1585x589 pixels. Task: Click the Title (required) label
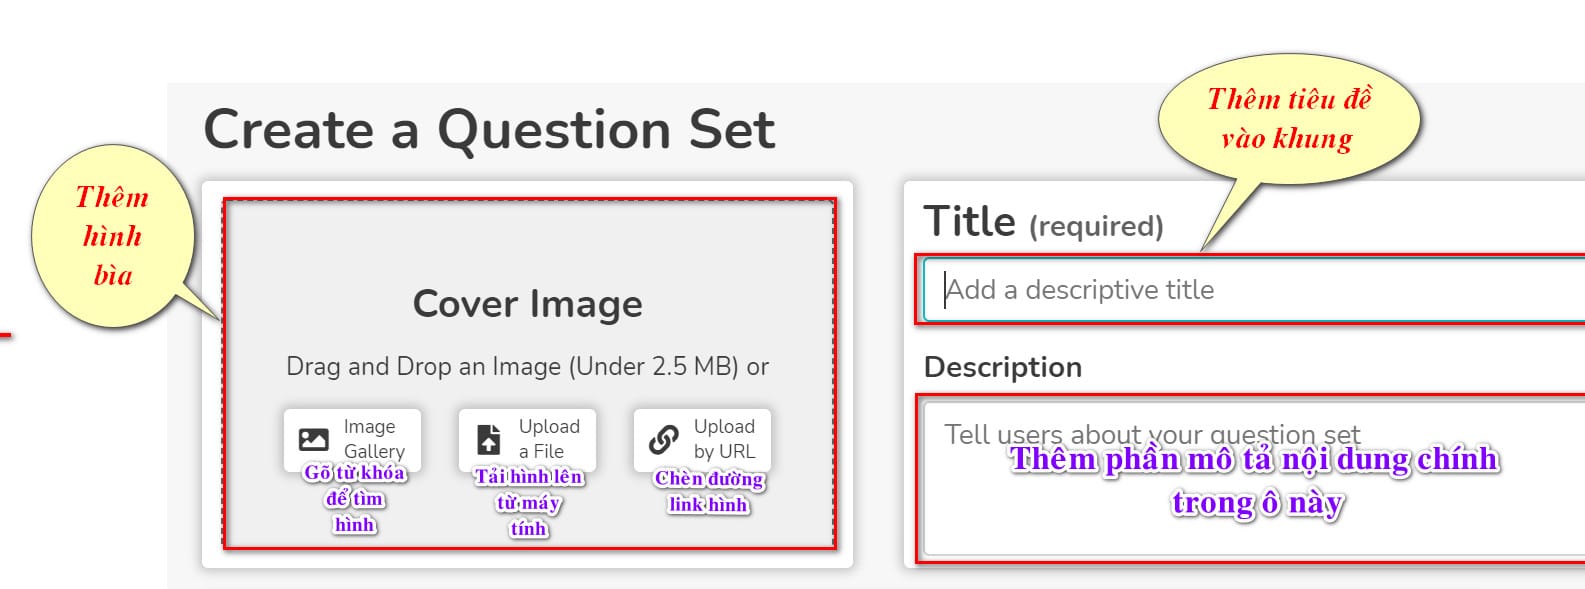click(x=1043, y=222)
